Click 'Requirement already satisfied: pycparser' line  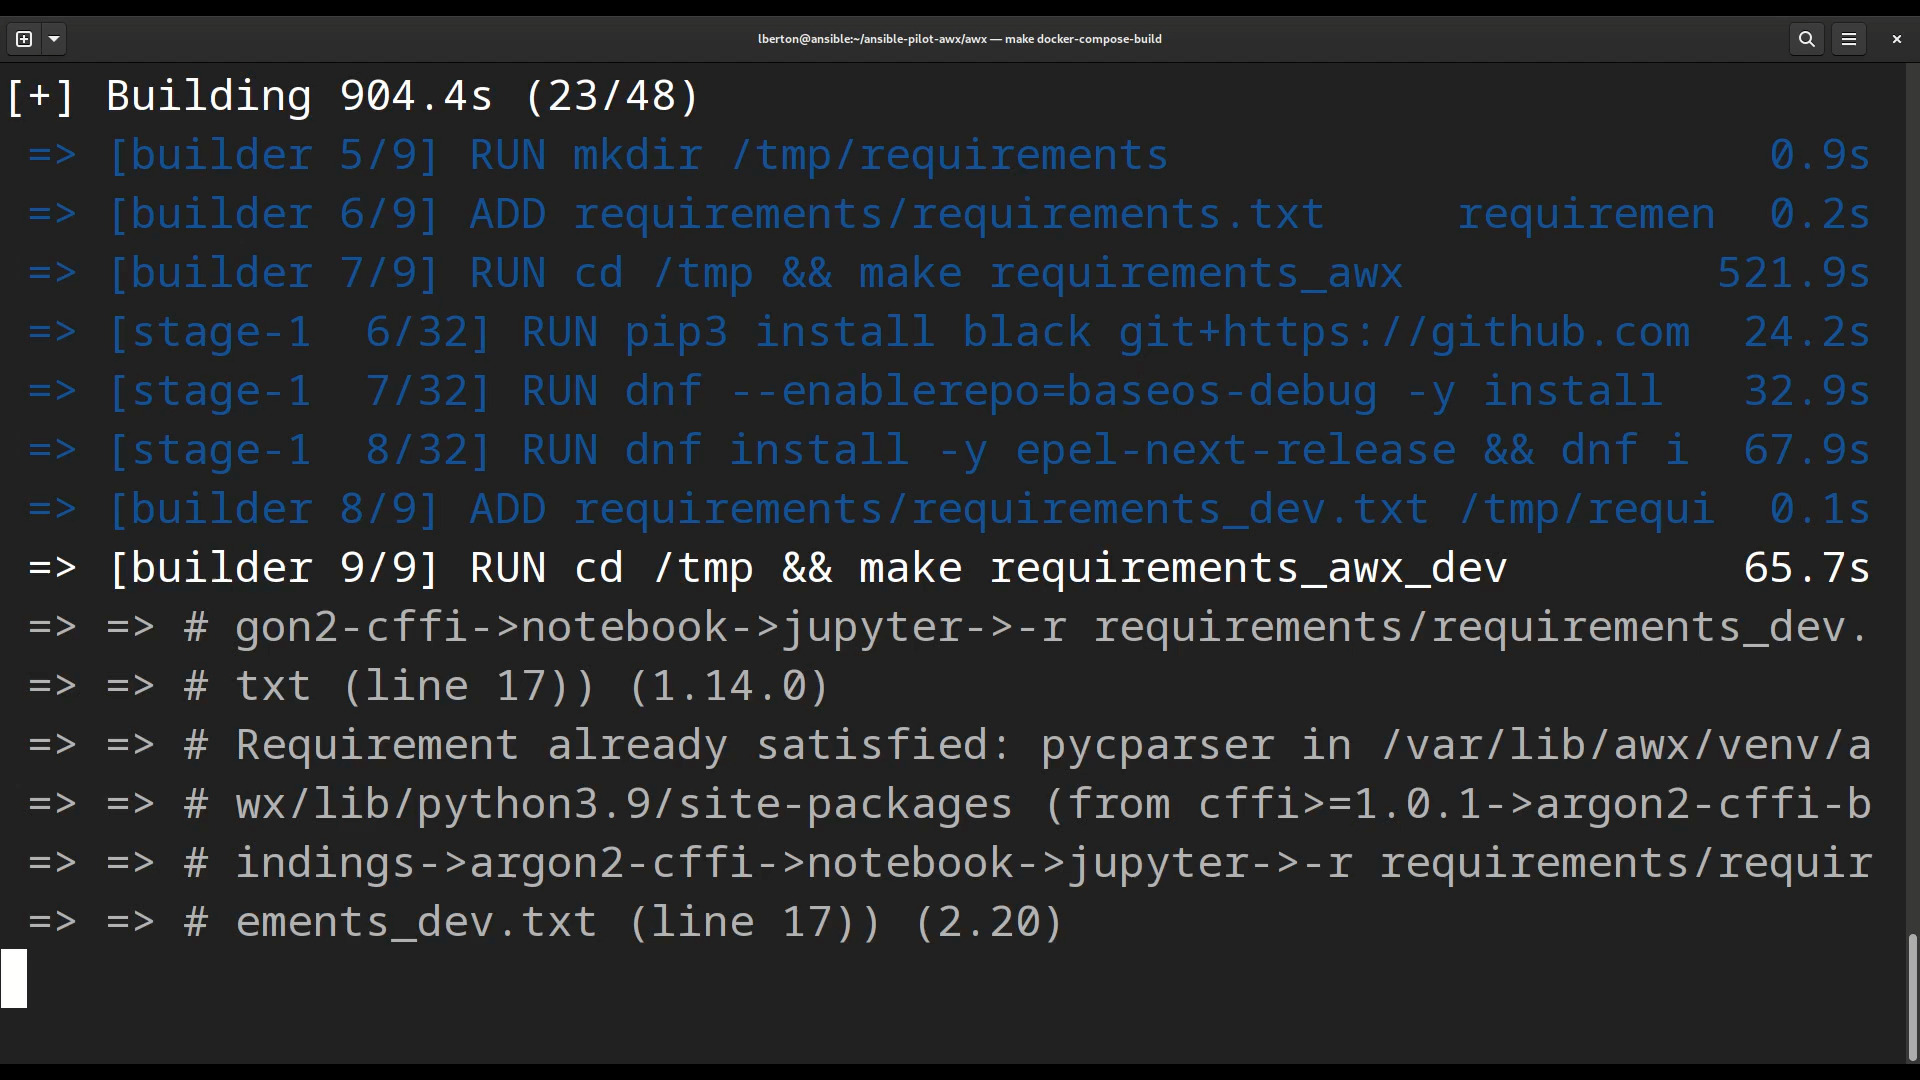pyautogui.click(x=948, y=745)
